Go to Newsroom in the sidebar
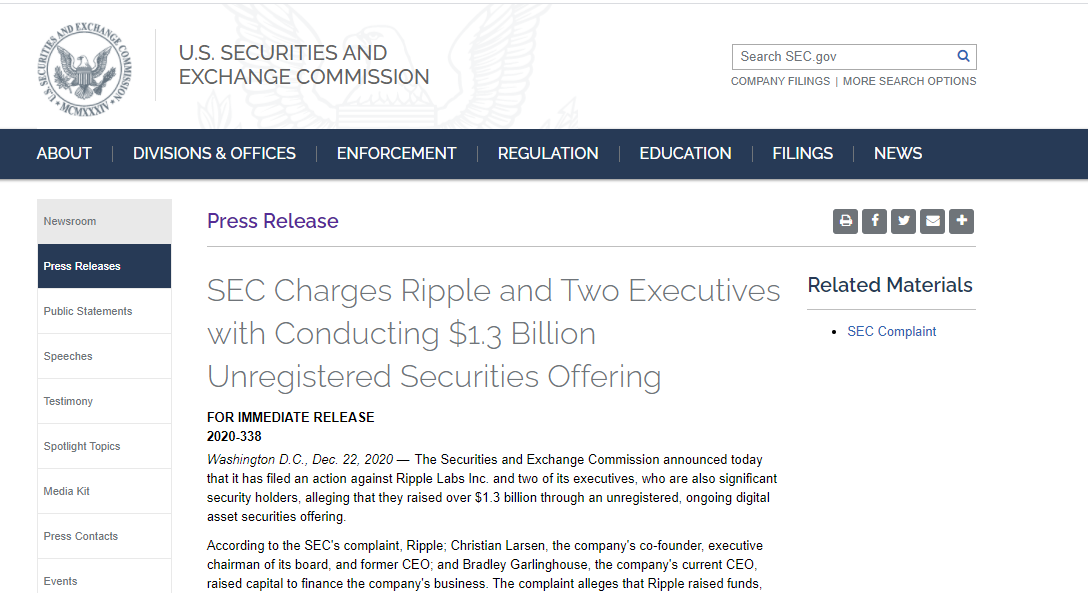This screenshot has width=1088, height=593. [x=104, y=221]
